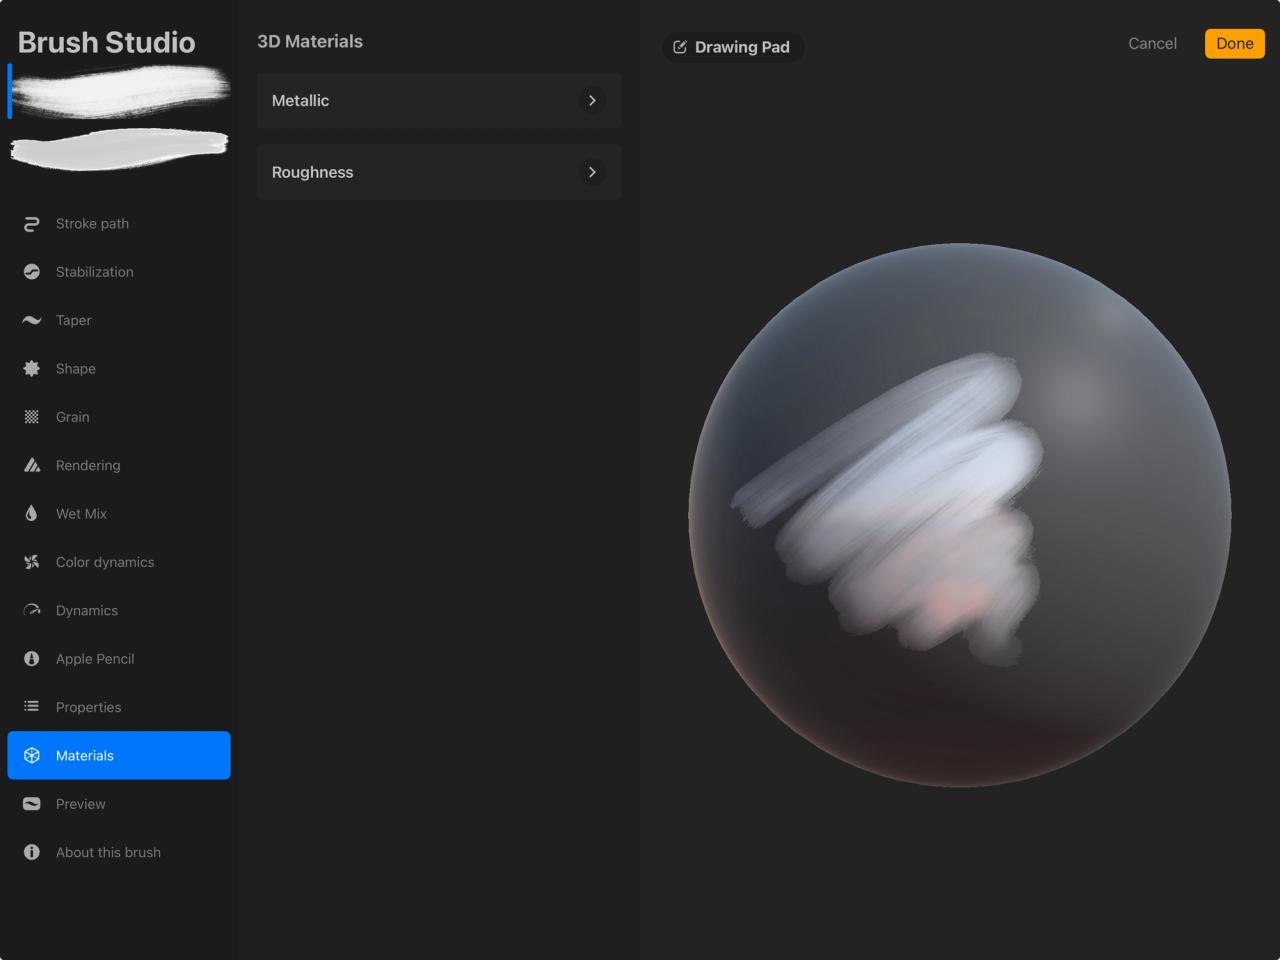Go to the Apple Pencil section
The height and width of the screenshot is (960, 1280).
pyautogui.click(x=119, y=659)
